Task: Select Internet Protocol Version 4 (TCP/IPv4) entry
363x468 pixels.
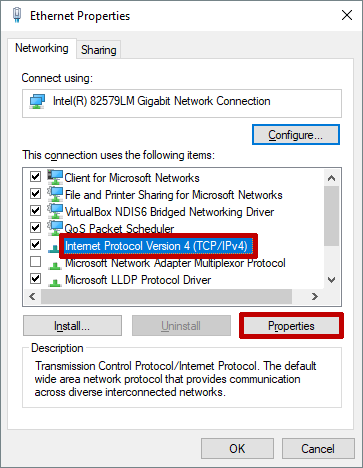Action: coord(156,246)
